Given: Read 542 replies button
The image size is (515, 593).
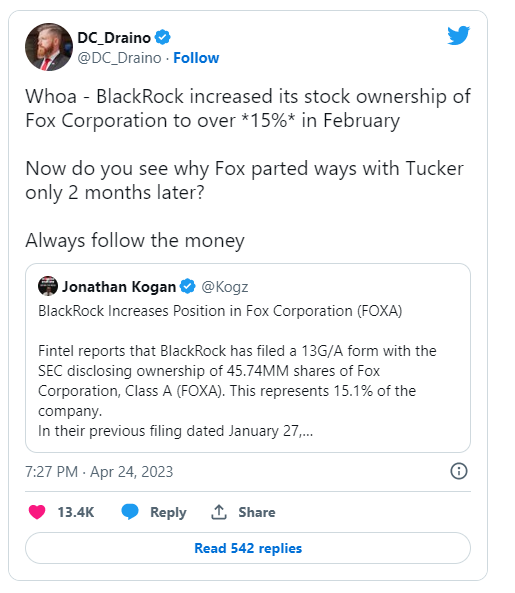Looking at the screenshot, I should coord(248,548).
